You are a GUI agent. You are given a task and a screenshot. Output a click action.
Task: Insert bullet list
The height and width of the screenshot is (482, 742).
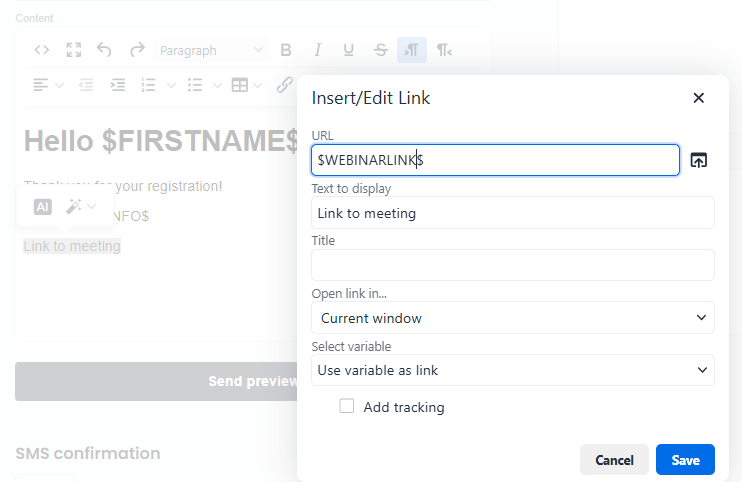195,85
